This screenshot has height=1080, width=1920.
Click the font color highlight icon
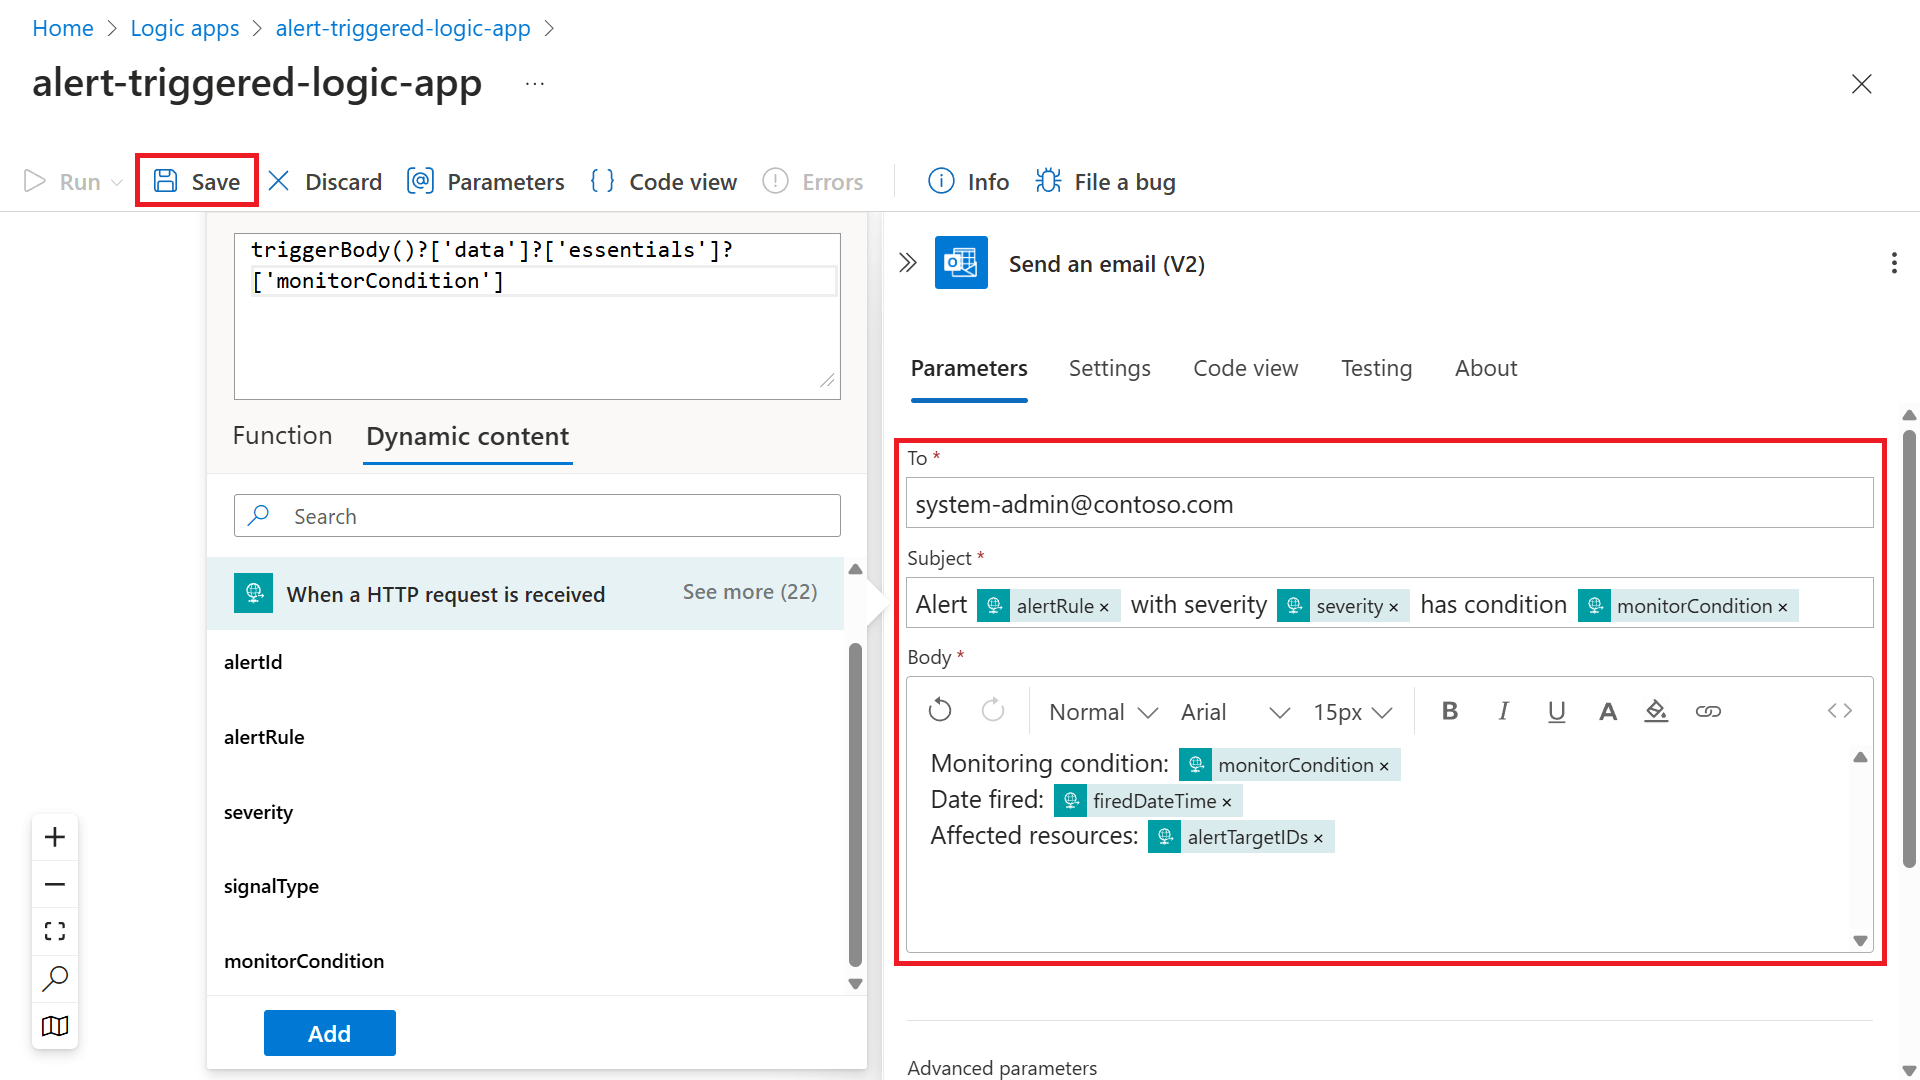point(1656,709)
